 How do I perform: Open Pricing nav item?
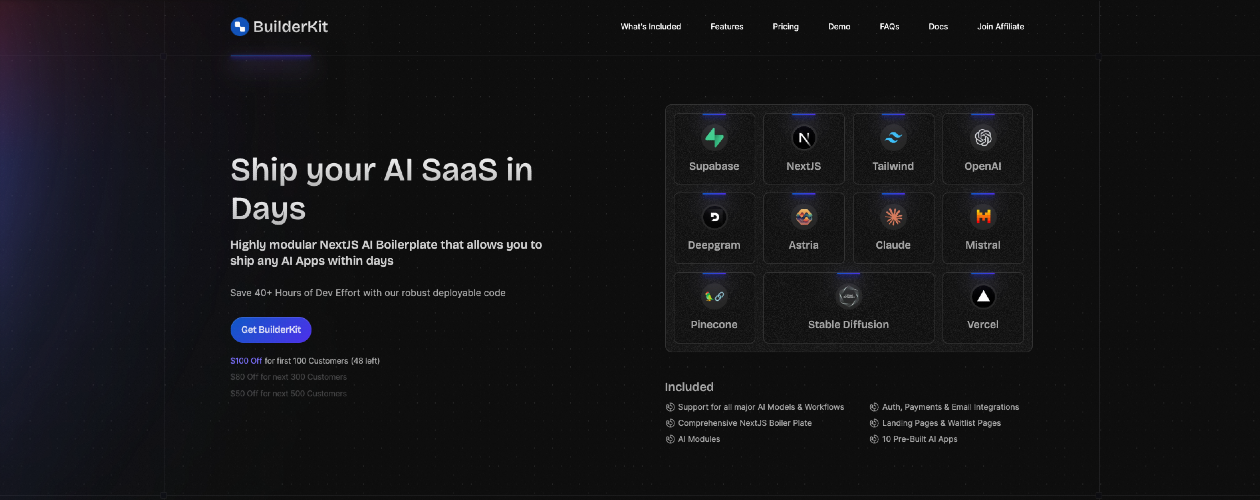click(x=786, y=27)
